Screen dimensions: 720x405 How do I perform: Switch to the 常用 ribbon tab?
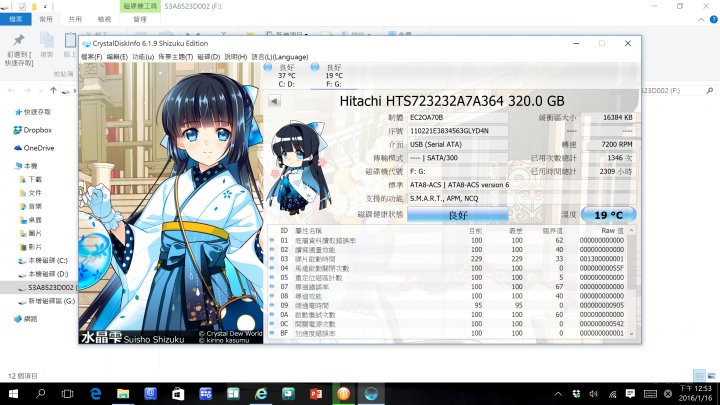click(46, 19)
